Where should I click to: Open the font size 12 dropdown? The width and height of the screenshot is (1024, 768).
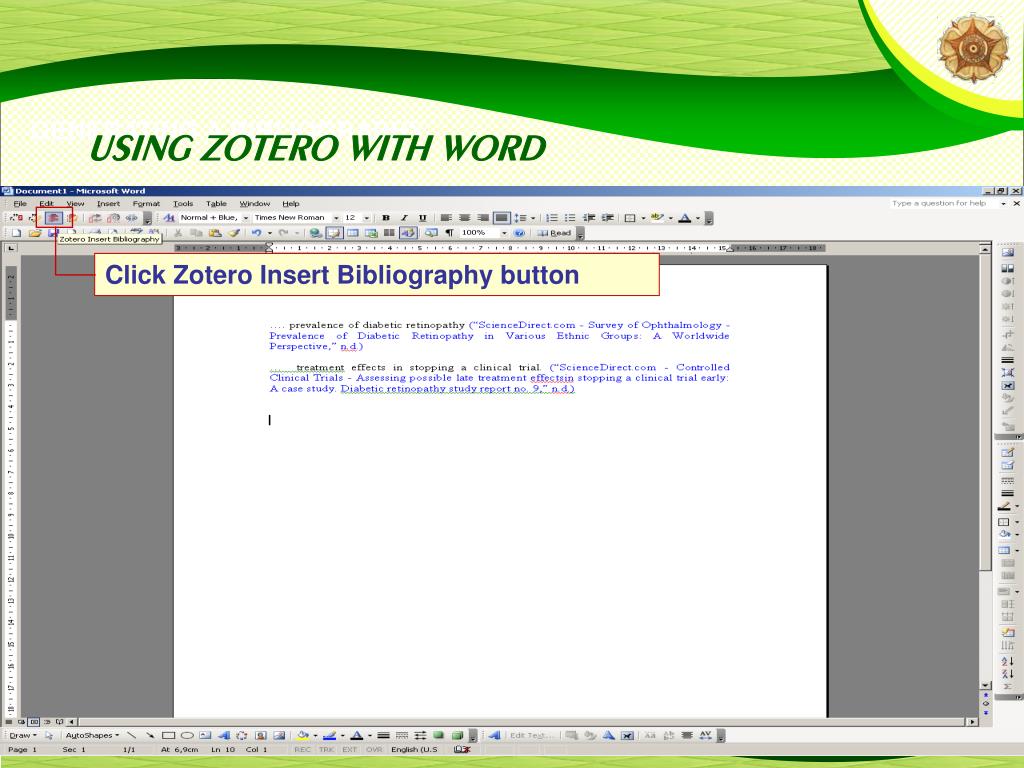pyautogui.click(x=366, y=218)
